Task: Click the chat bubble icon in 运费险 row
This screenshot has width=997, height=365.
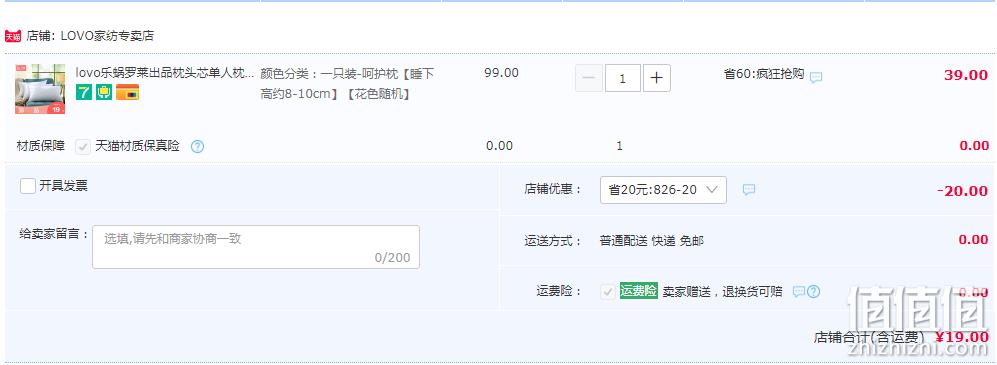Action: pos(799,292)
